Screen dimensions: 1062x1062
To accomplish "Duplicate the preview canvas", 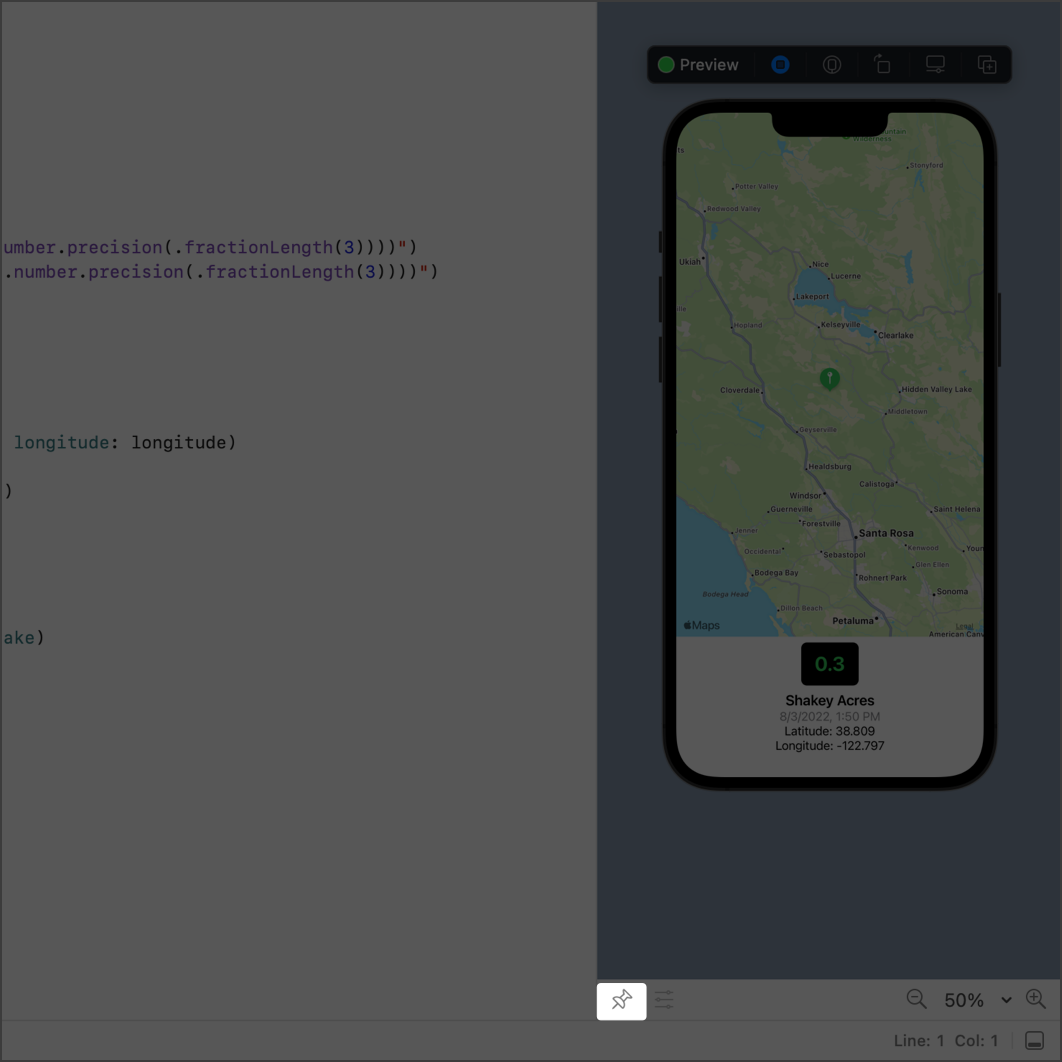I will coord(987,64).
